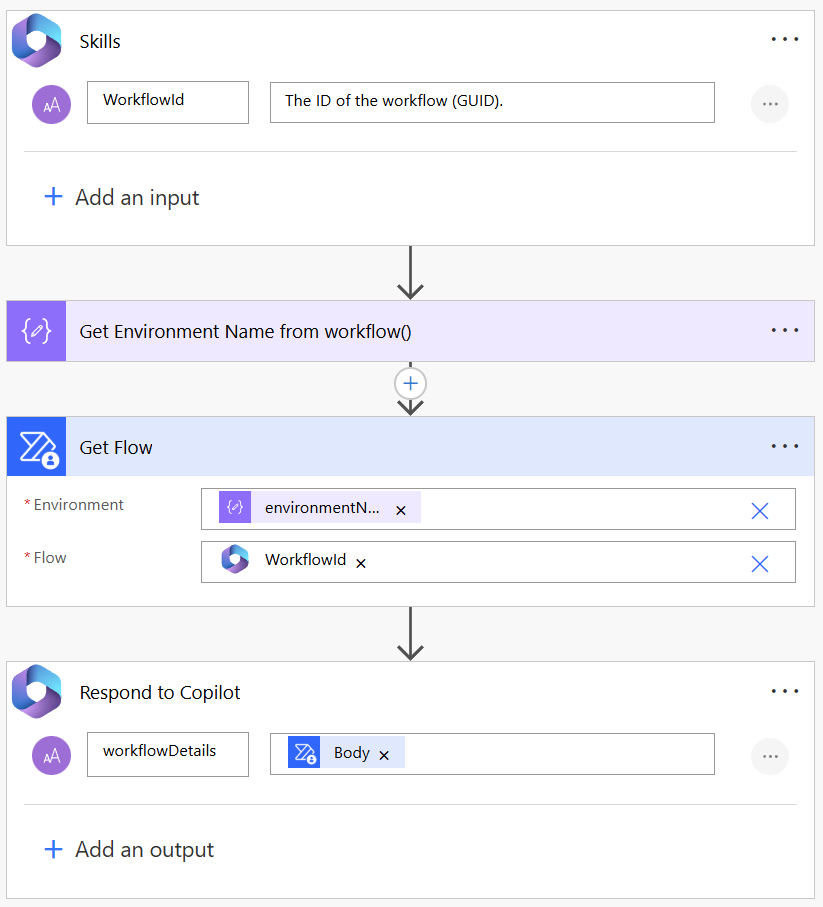Image resolution: width=823 pixels, height=907 pixels.
Task: Click the Get Flow connector icon
Action: 37,447
